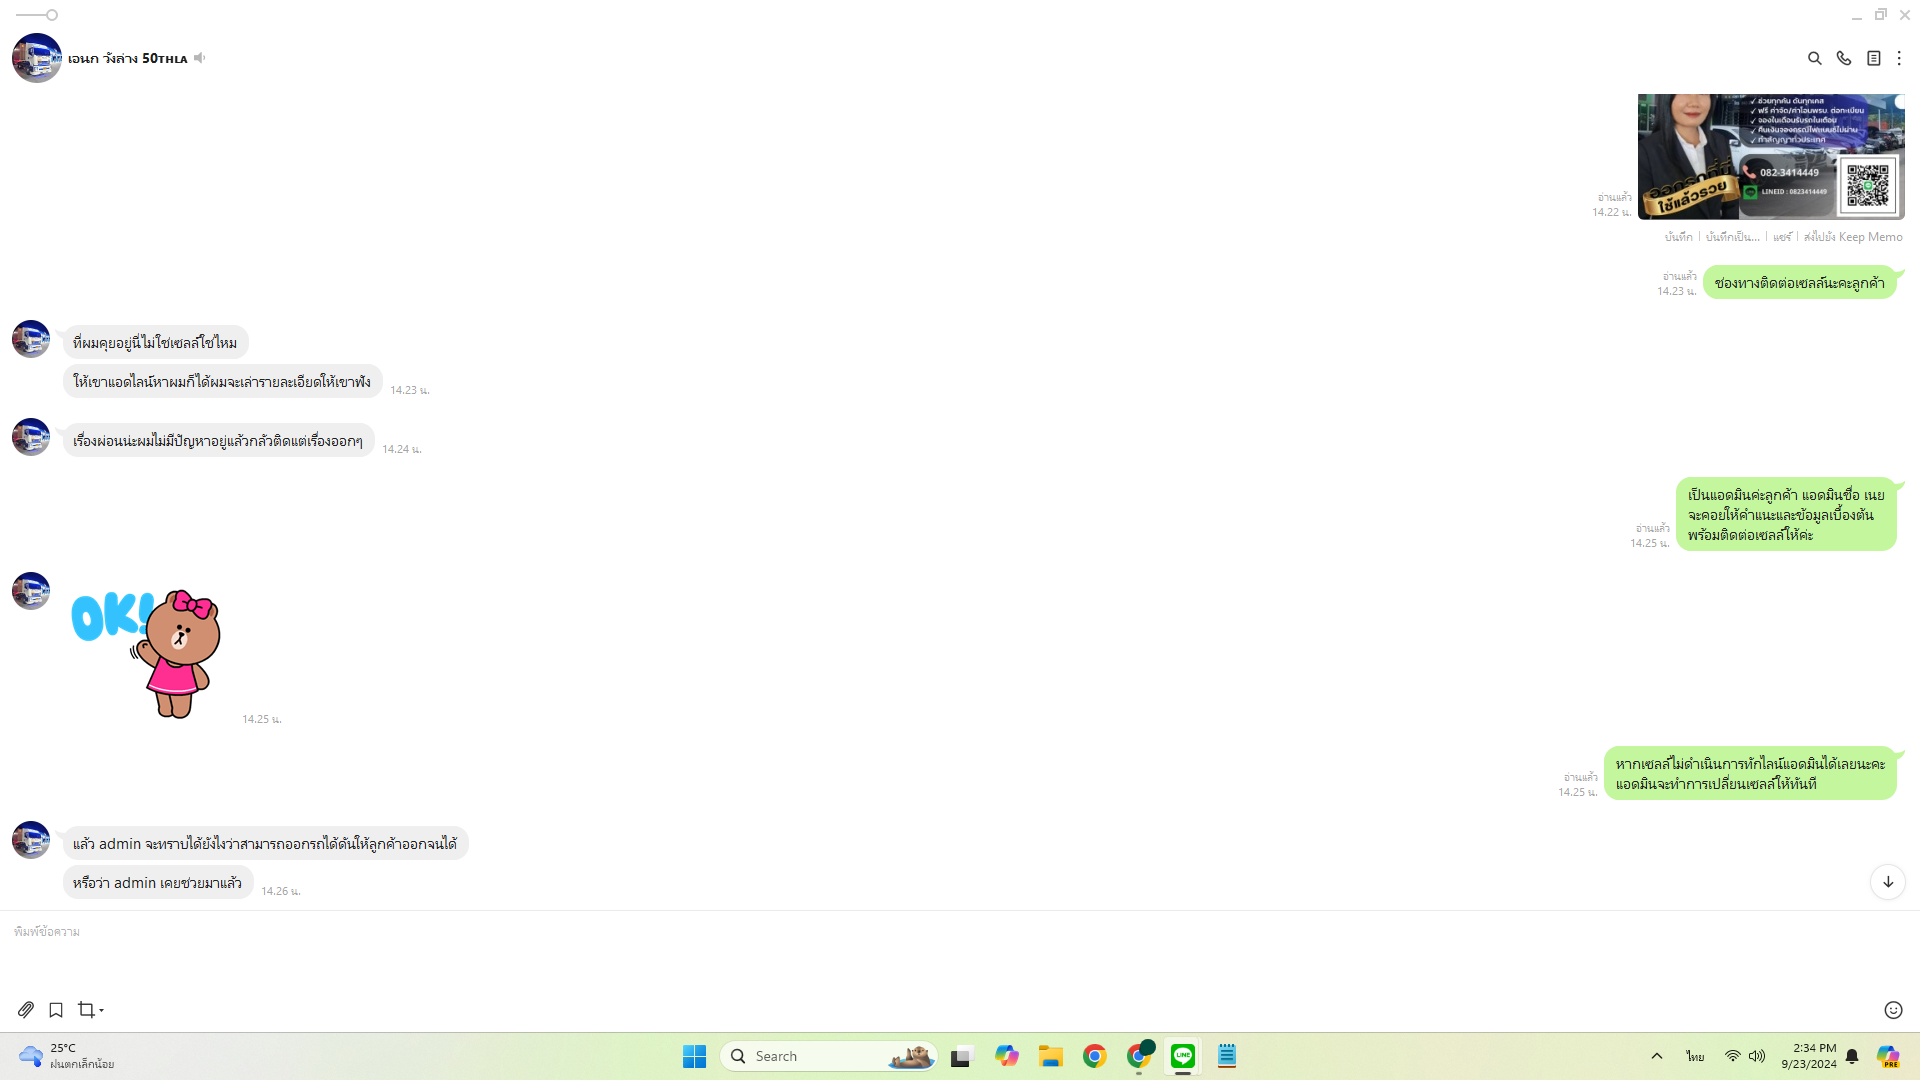Toggle the muted speaker icon beside chat name
This screenshot has width=1920, height=1080.
click(200, 58)
